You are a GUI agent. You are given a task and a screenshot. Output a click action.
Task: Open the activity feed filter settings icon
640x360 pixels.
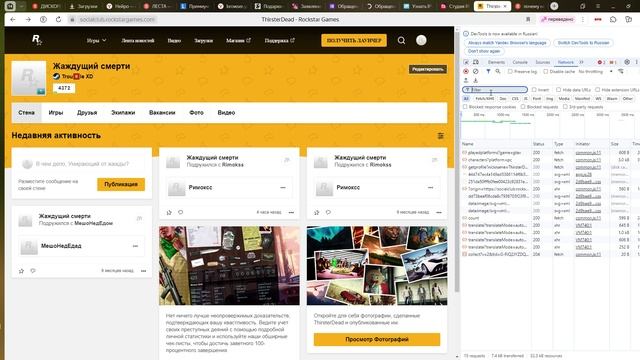click(x=440, y=136)
